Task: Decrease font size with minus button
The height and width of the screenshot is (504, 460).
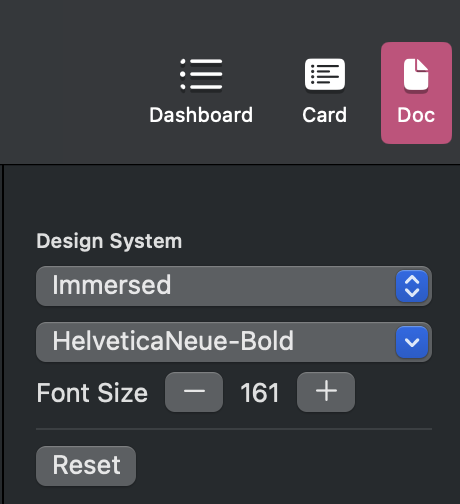Action: (x=194, y=392)
